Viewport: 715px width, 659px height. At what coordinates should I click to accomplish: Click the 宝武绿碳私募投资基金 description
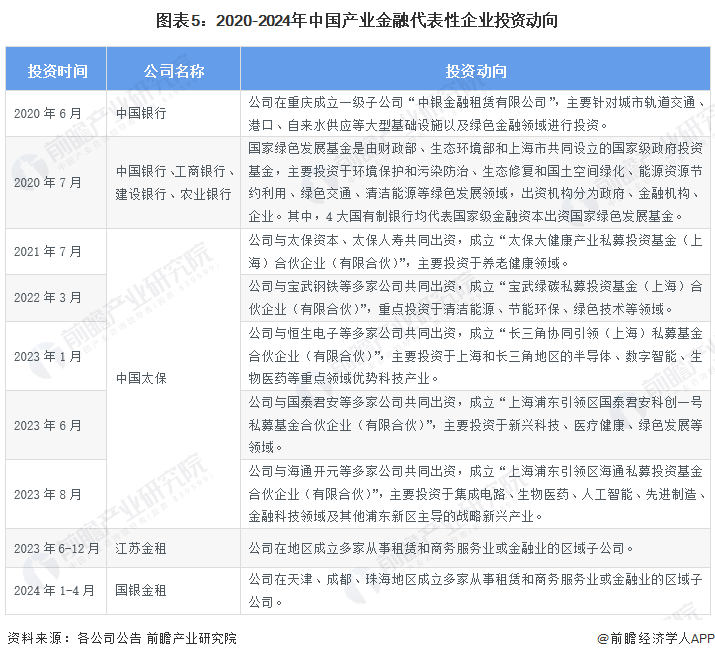(475, 298)
